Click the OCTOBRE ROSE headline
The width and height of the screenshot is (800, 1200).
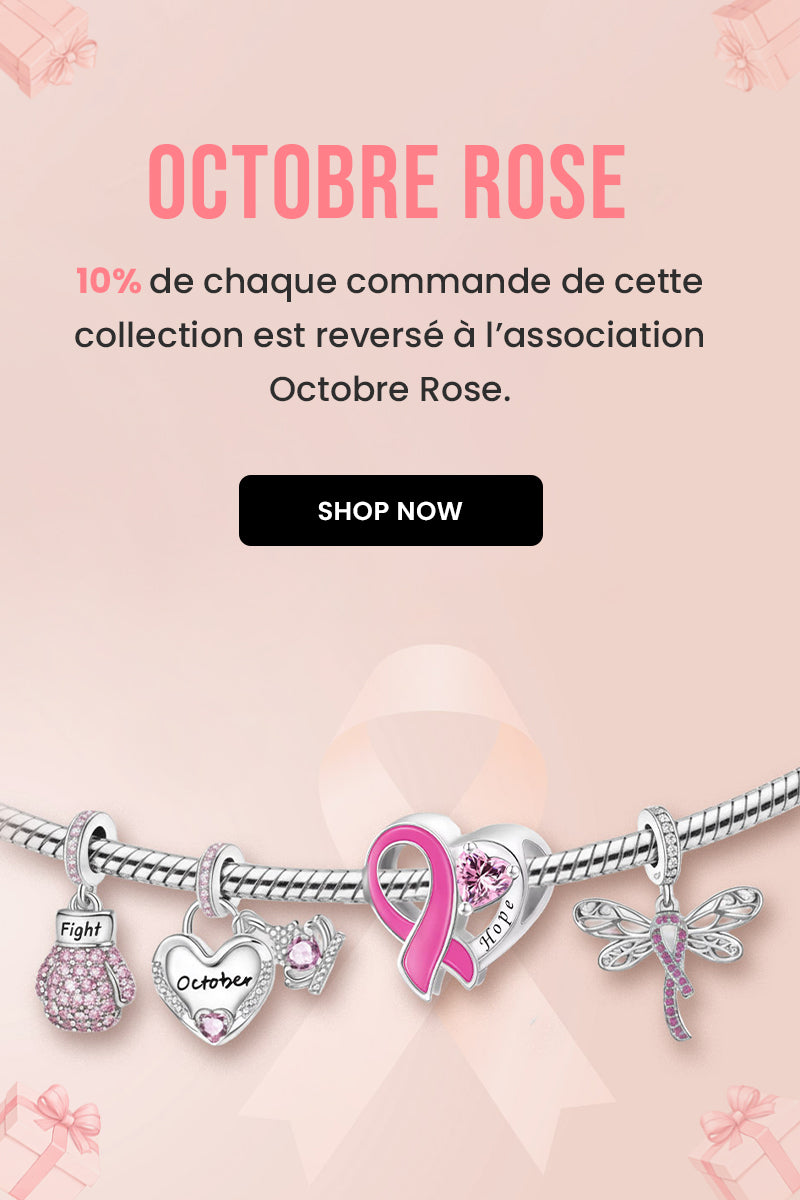point(387,184)
